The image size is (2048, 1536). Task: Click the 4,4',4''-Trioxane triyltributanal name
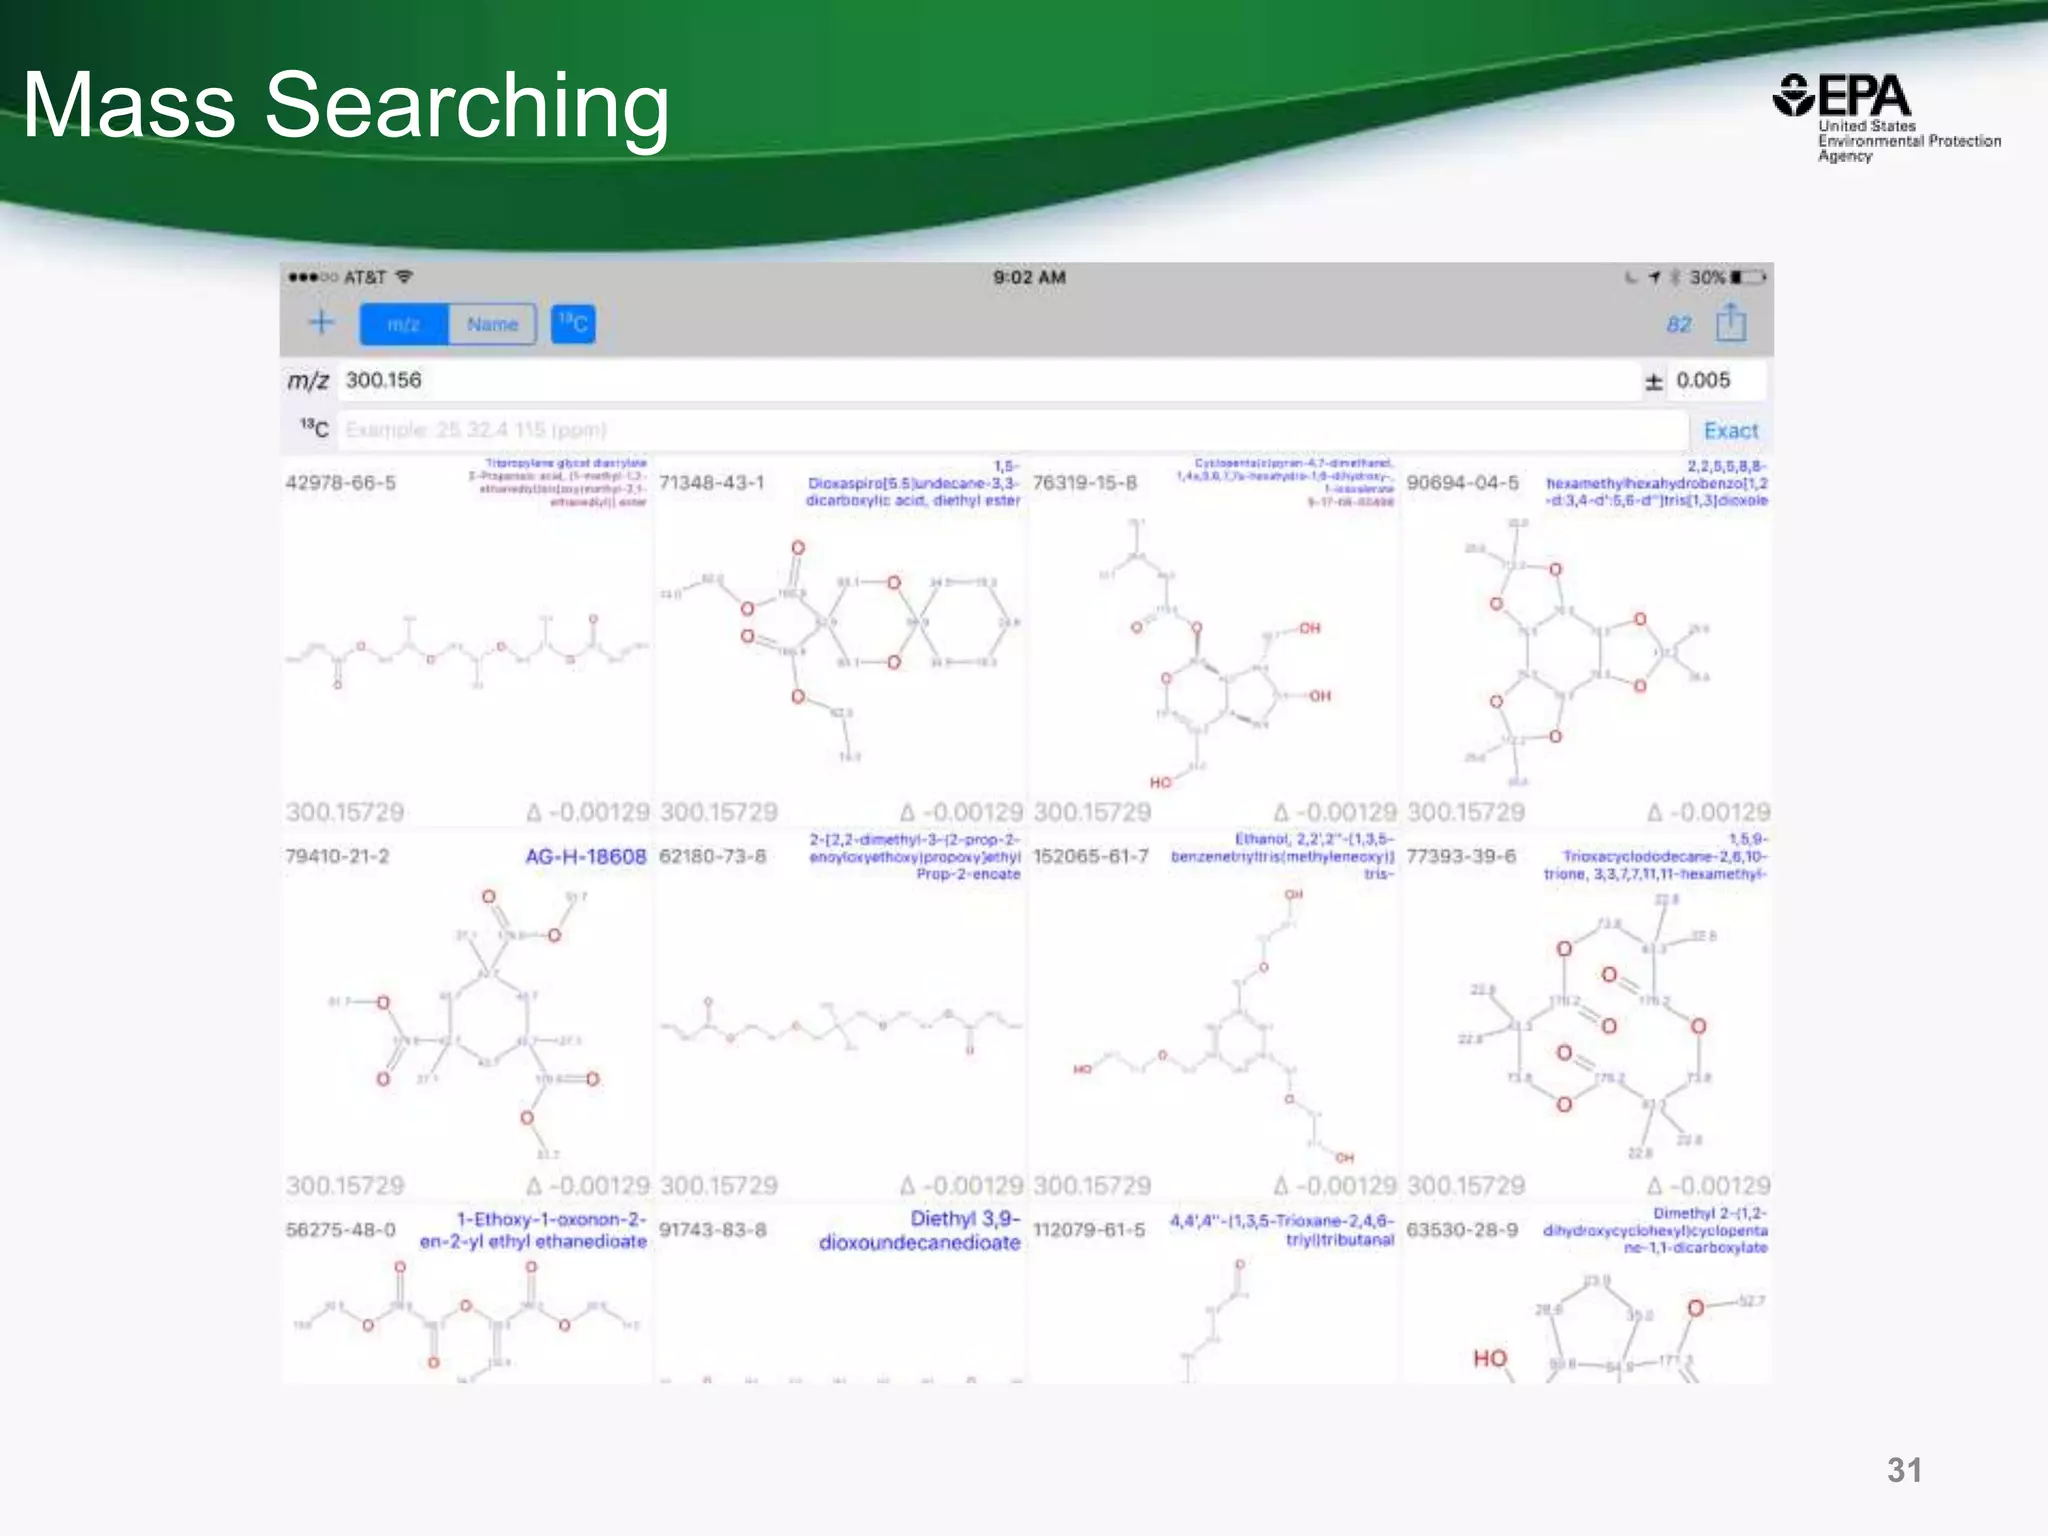[x=1281, y=1231]
